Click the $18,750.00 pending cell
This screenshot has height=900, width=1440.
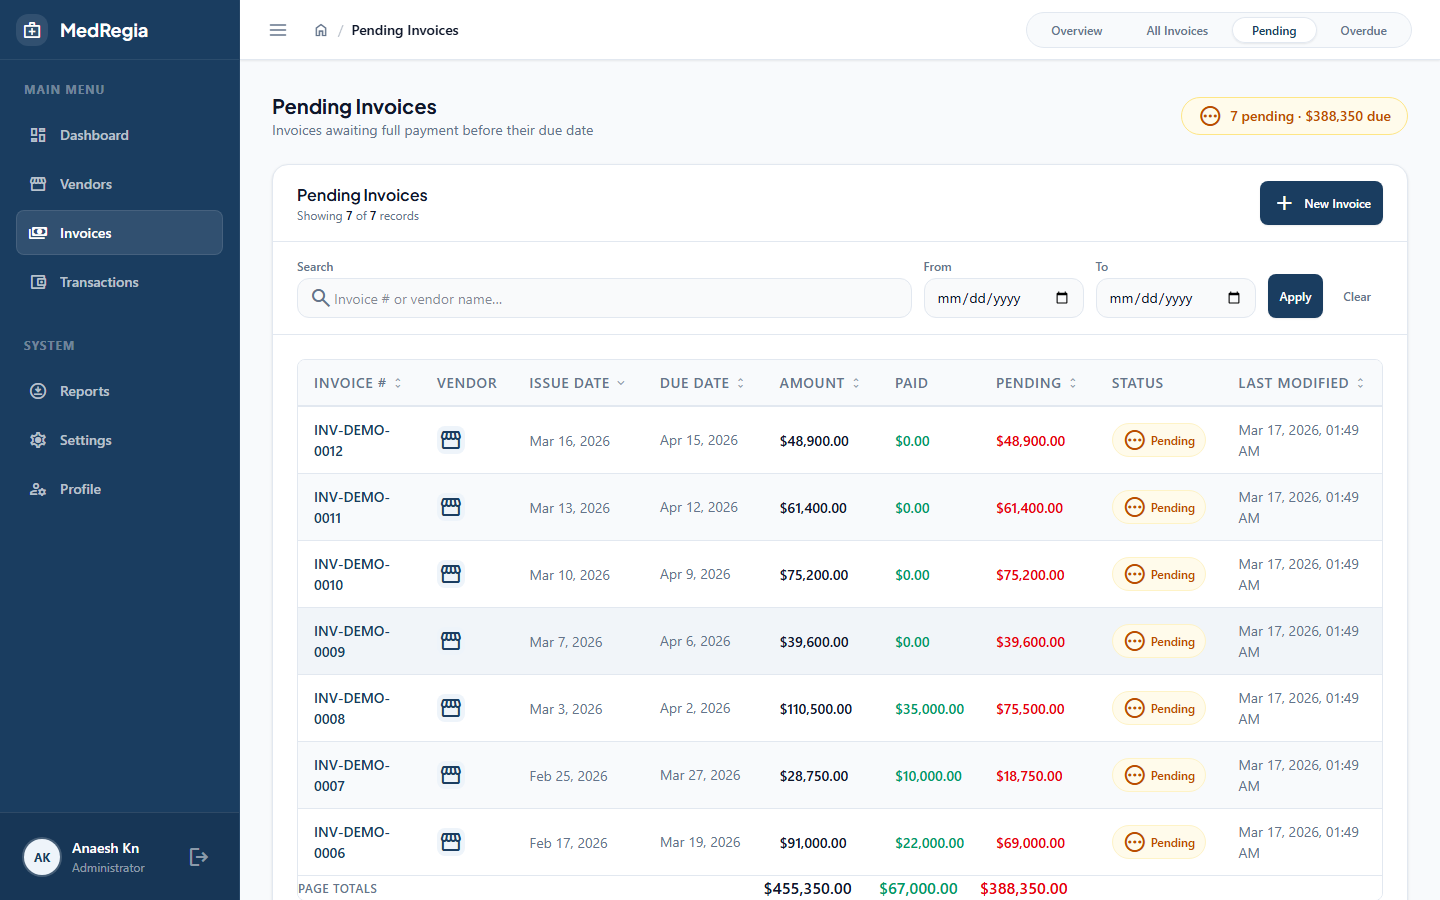(1029, 776)
